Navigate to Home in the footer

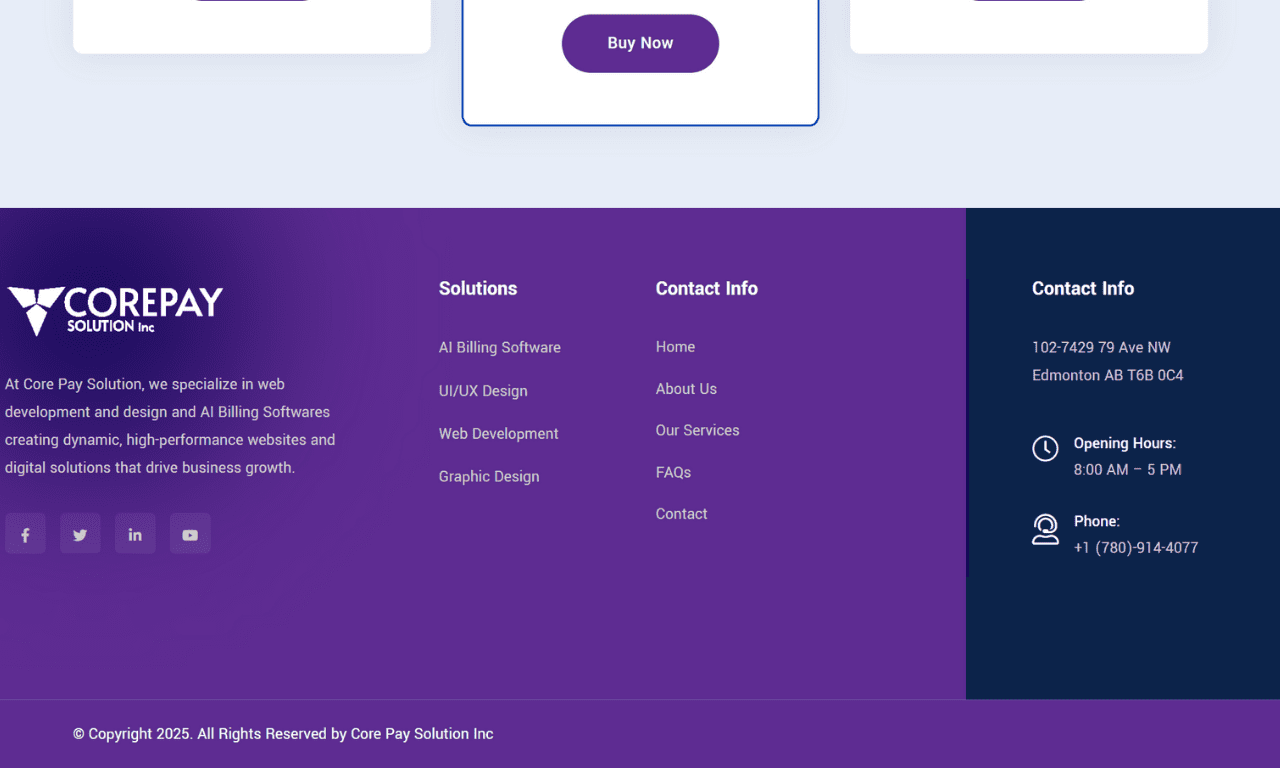point(675,347)
